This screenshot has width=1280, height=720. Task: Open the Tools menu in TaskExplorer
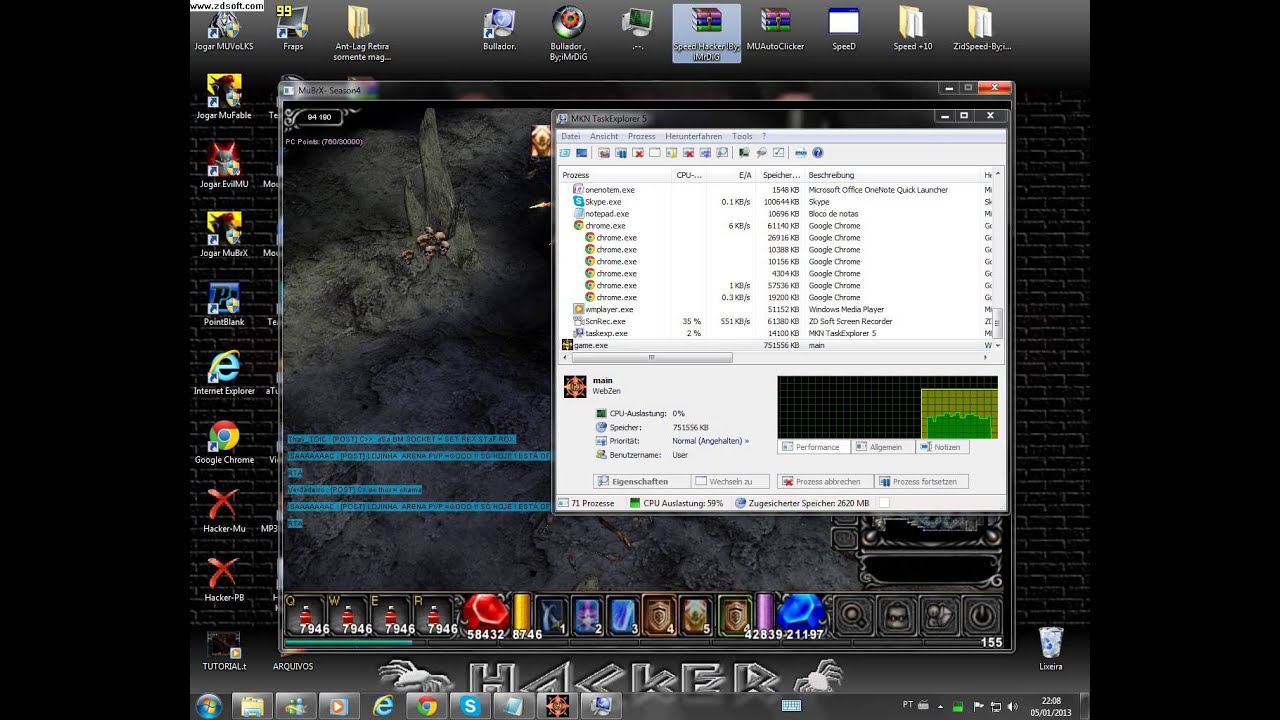741,136
